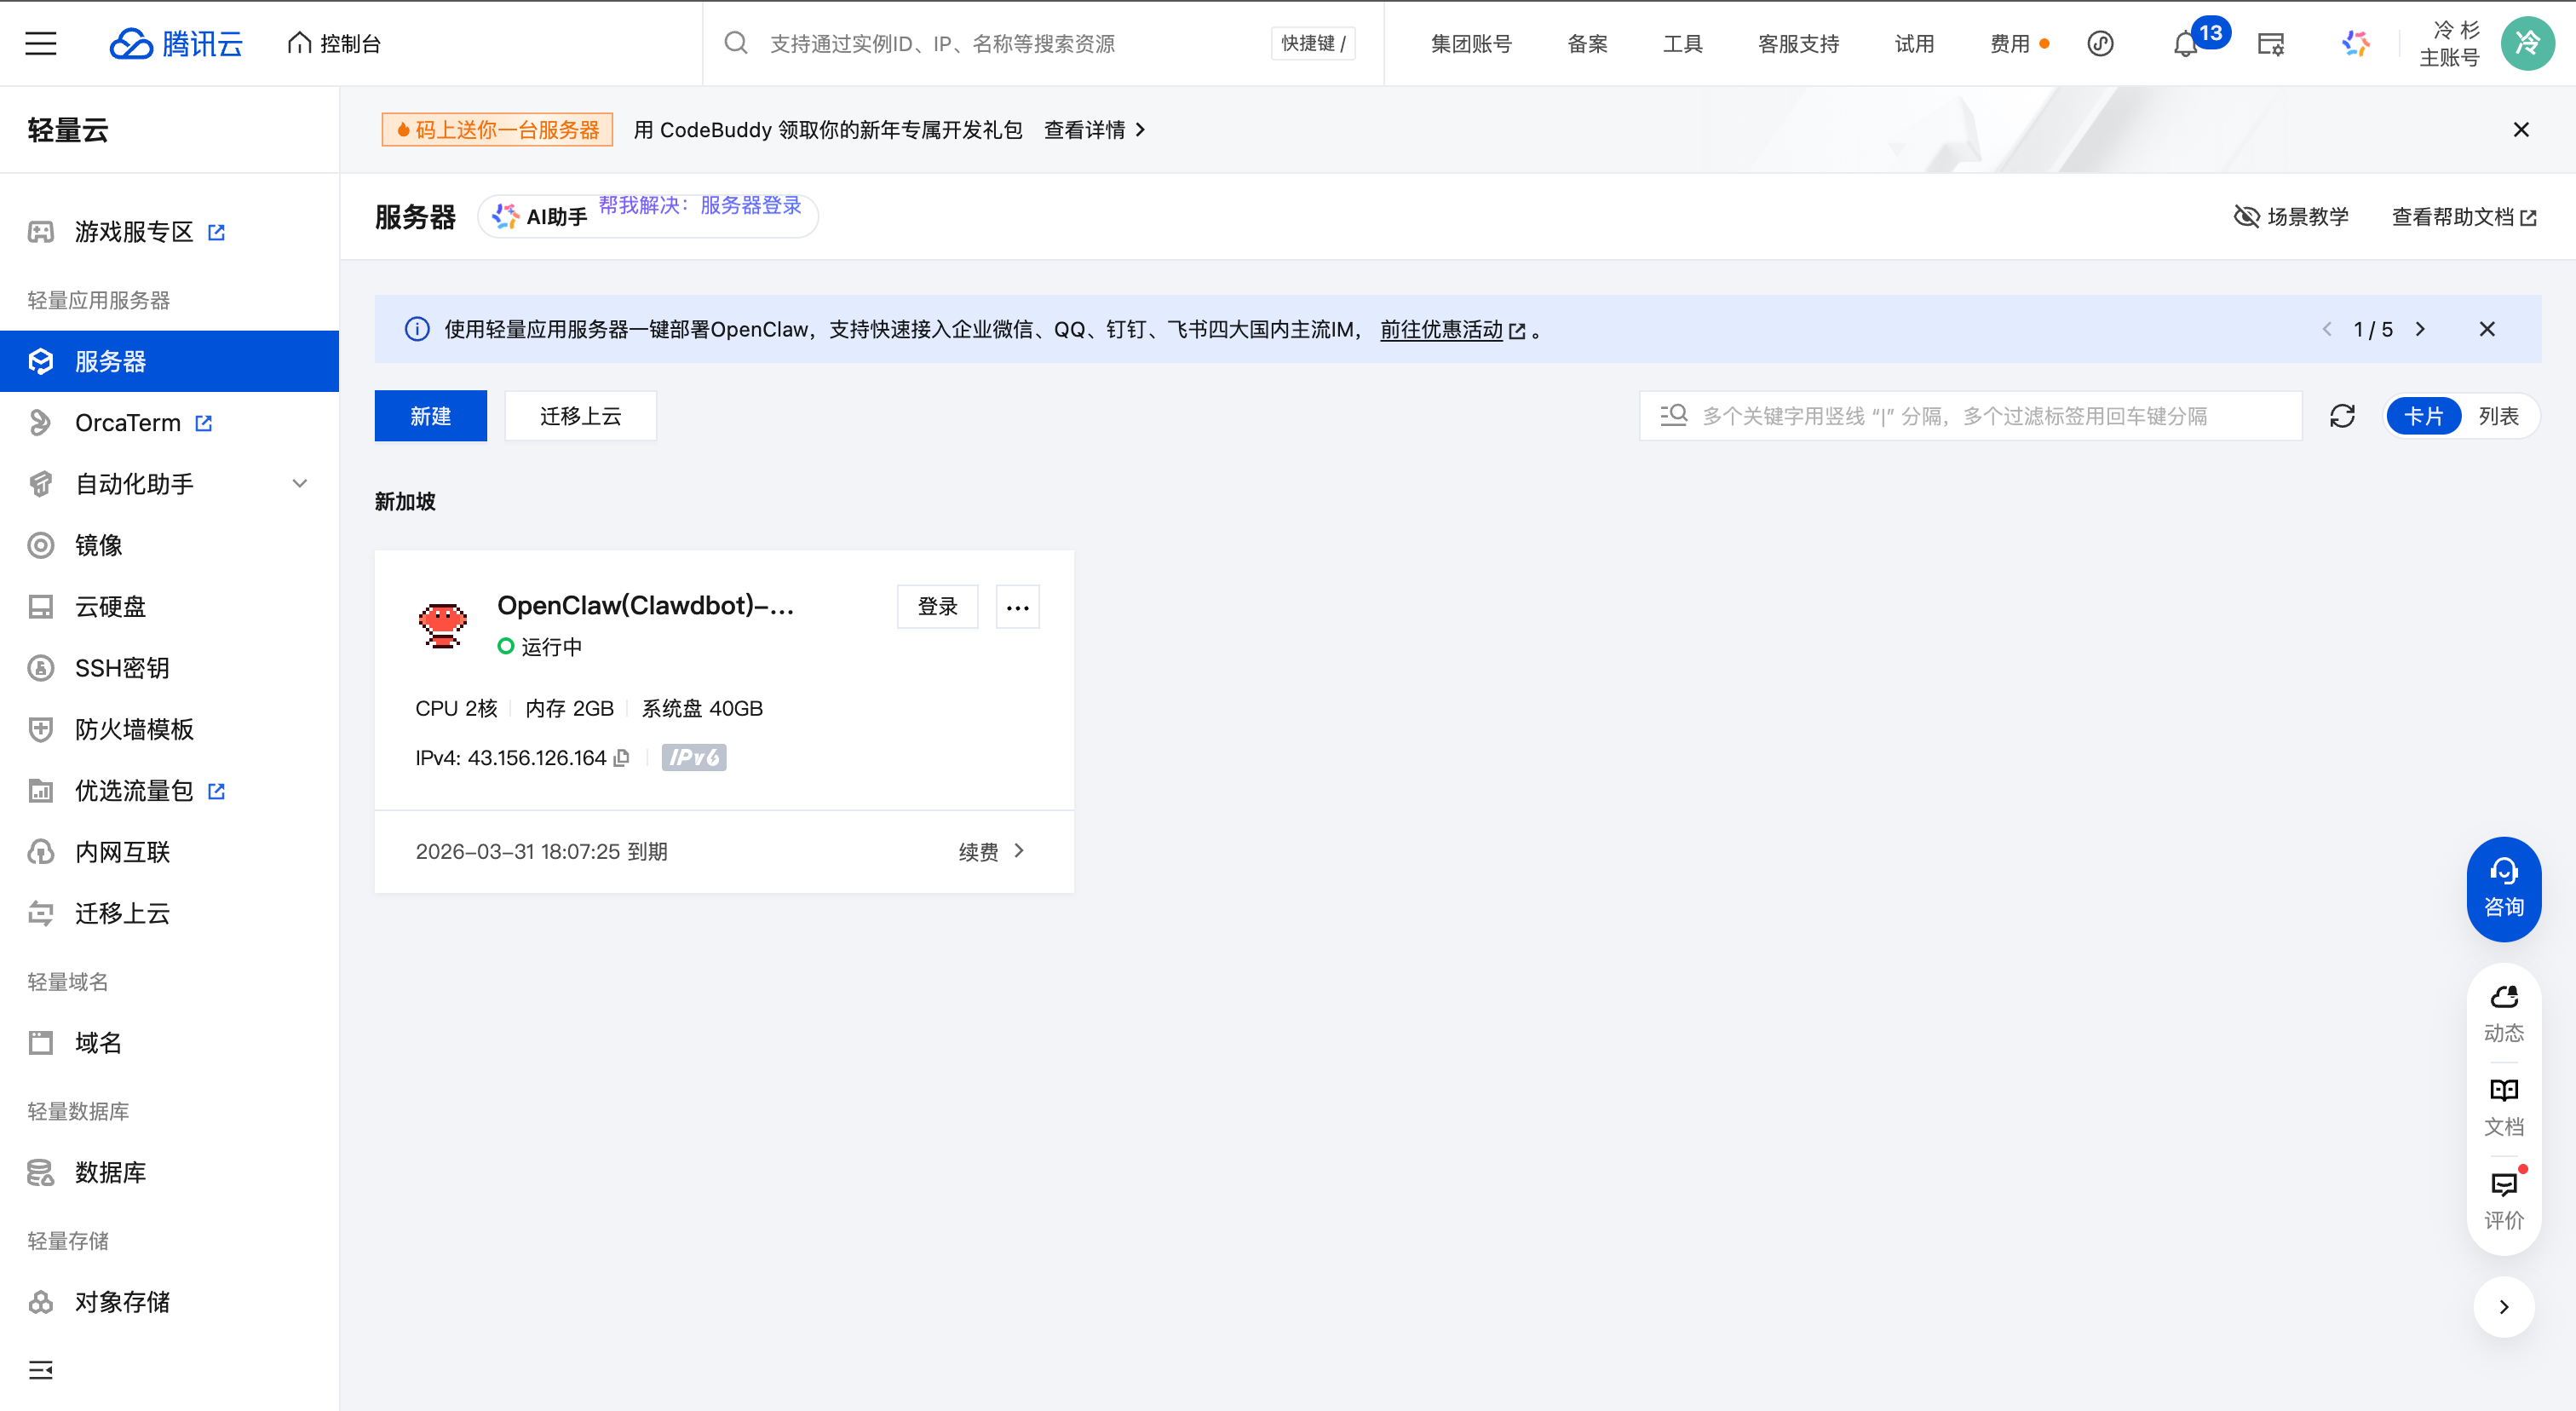
Task: Copy the server IPv4 address
Action: click(622, 757)
